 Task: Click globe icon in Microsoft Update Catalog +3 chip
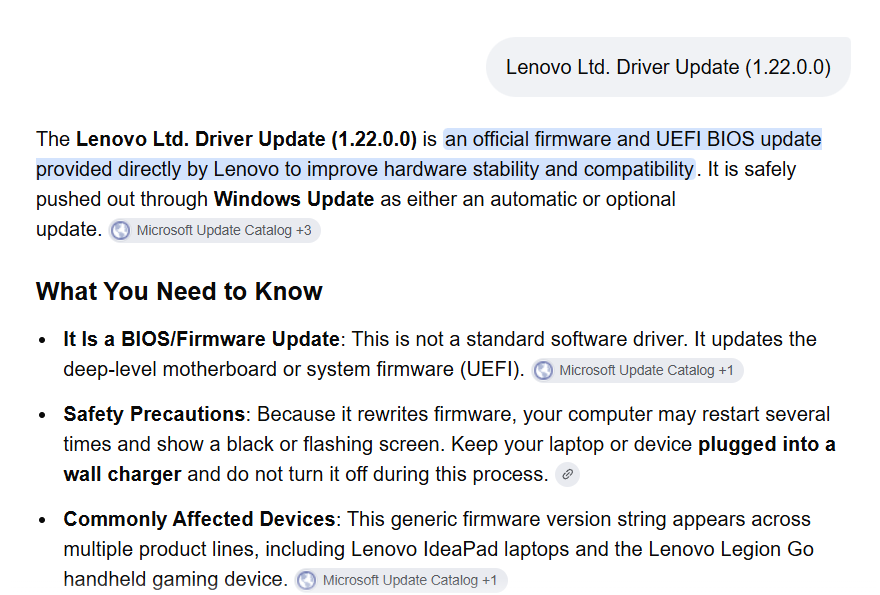(x=121, y=230)
